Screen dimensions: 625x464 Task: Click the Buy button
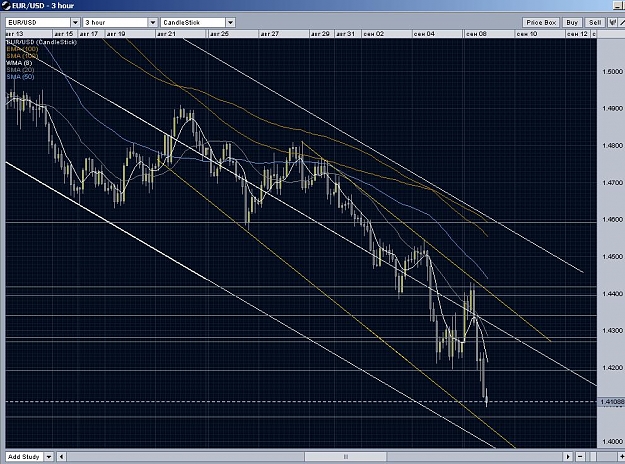coord(572,22)
